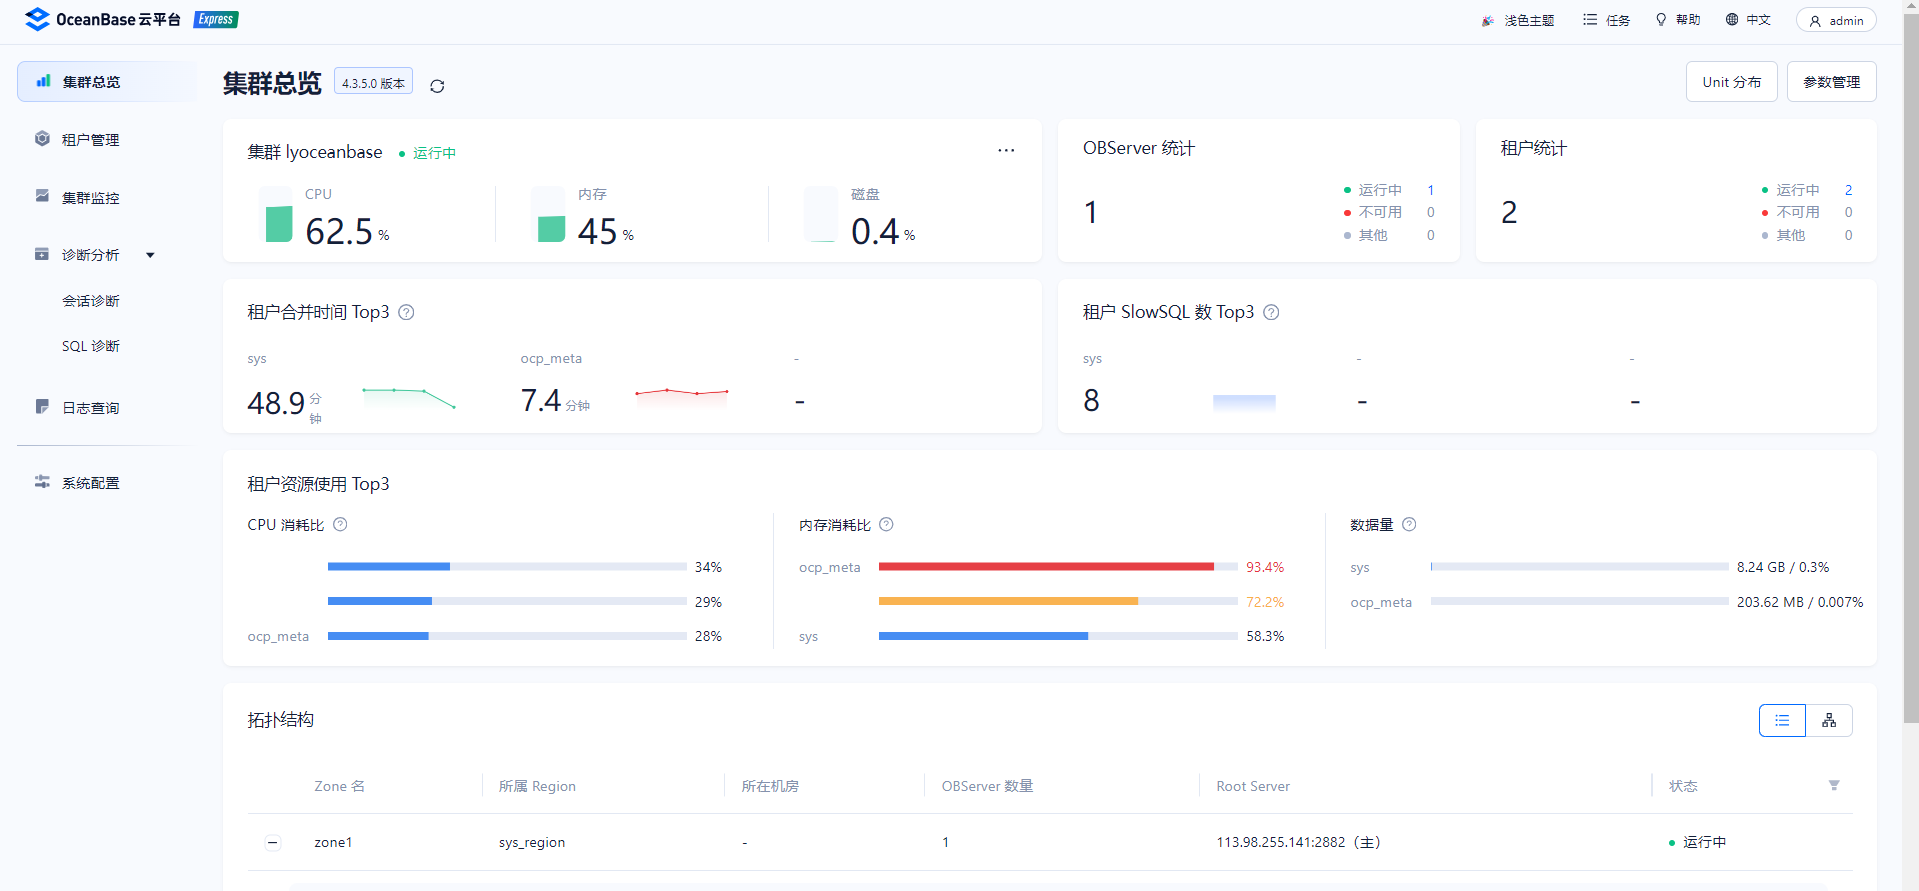Click the admin user avatar icon
Image resolution: width=1919 pixels, height=891 pixels.
coord(1815,21)
